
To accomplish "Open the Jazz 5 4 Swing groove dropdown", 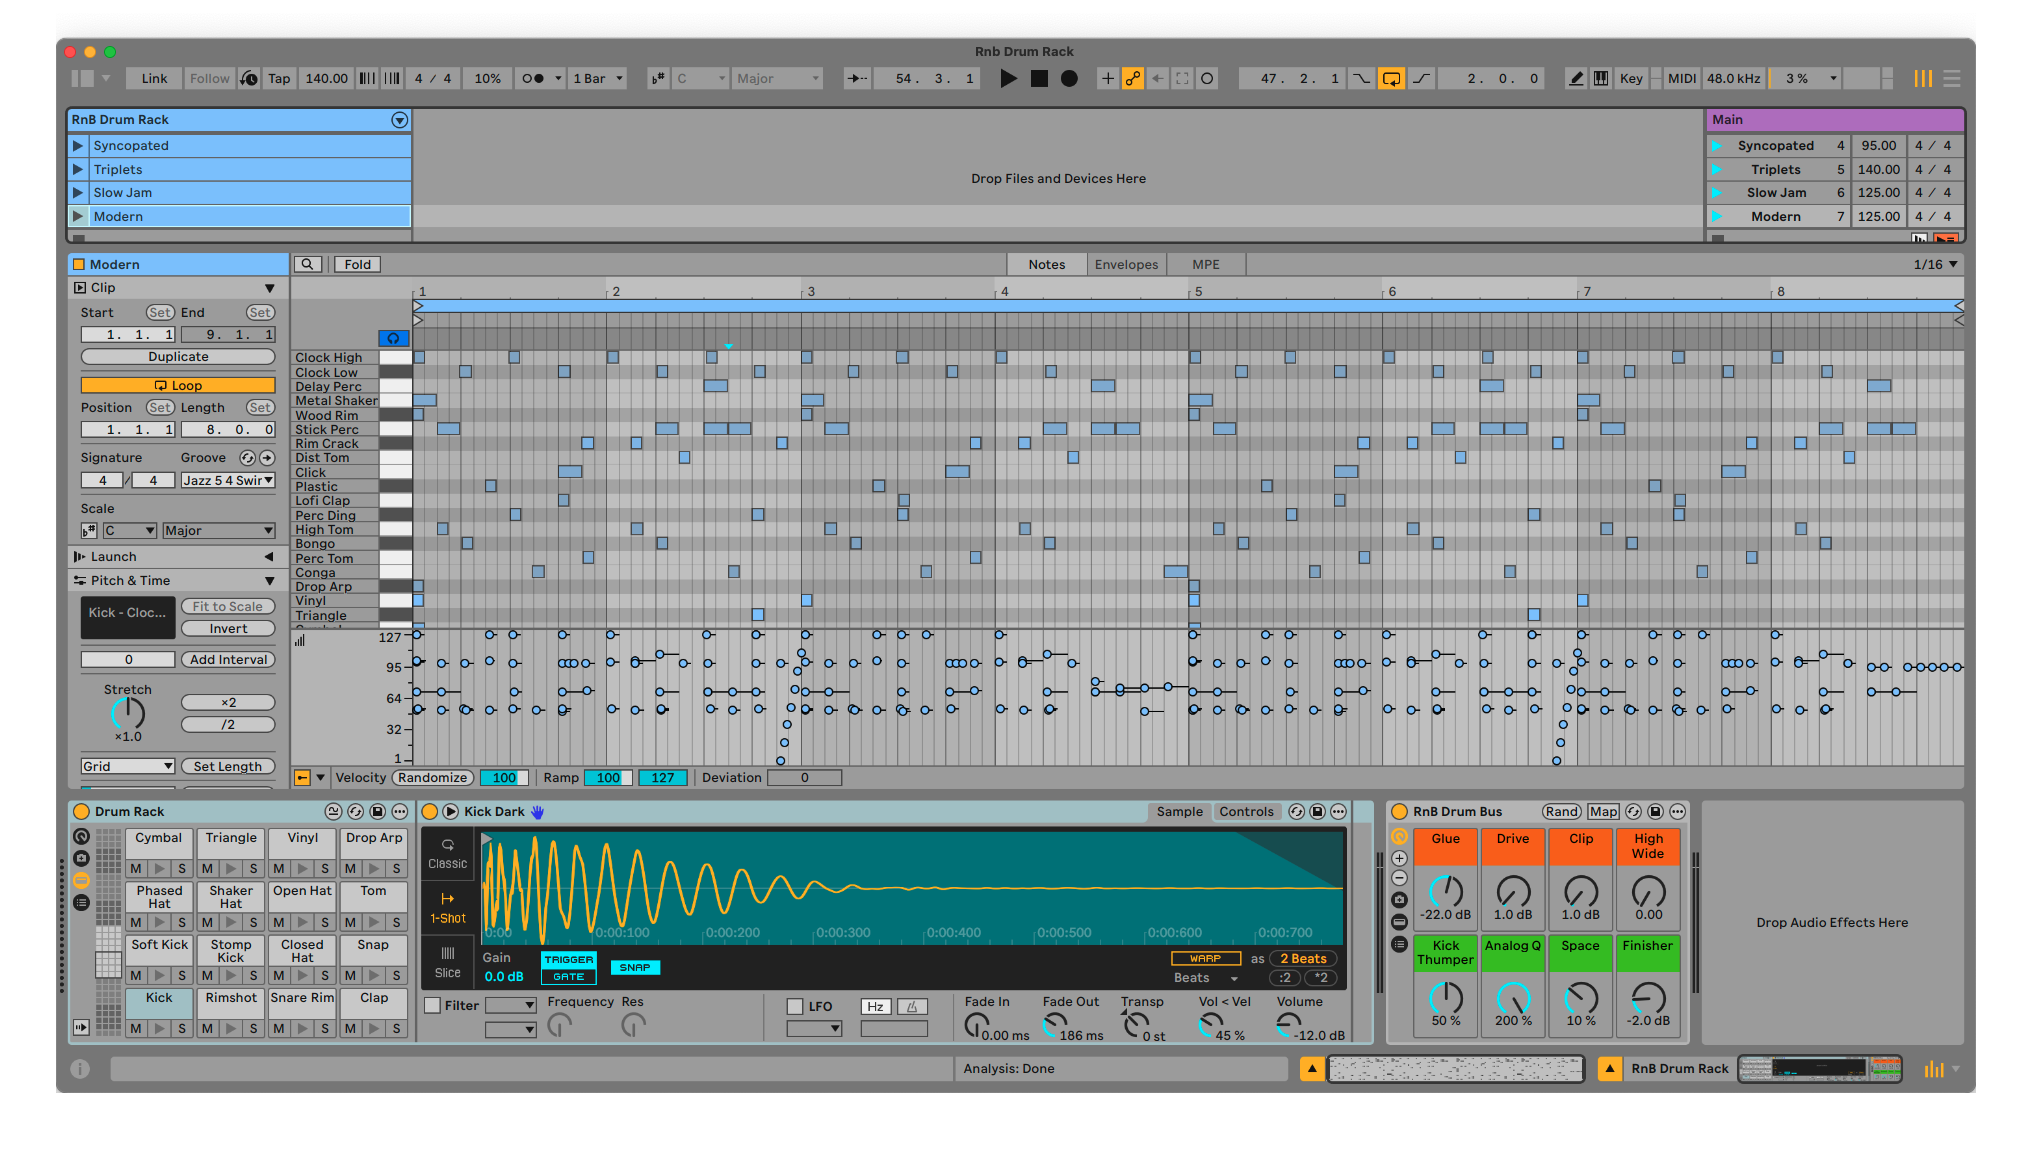I will (228, 481).
